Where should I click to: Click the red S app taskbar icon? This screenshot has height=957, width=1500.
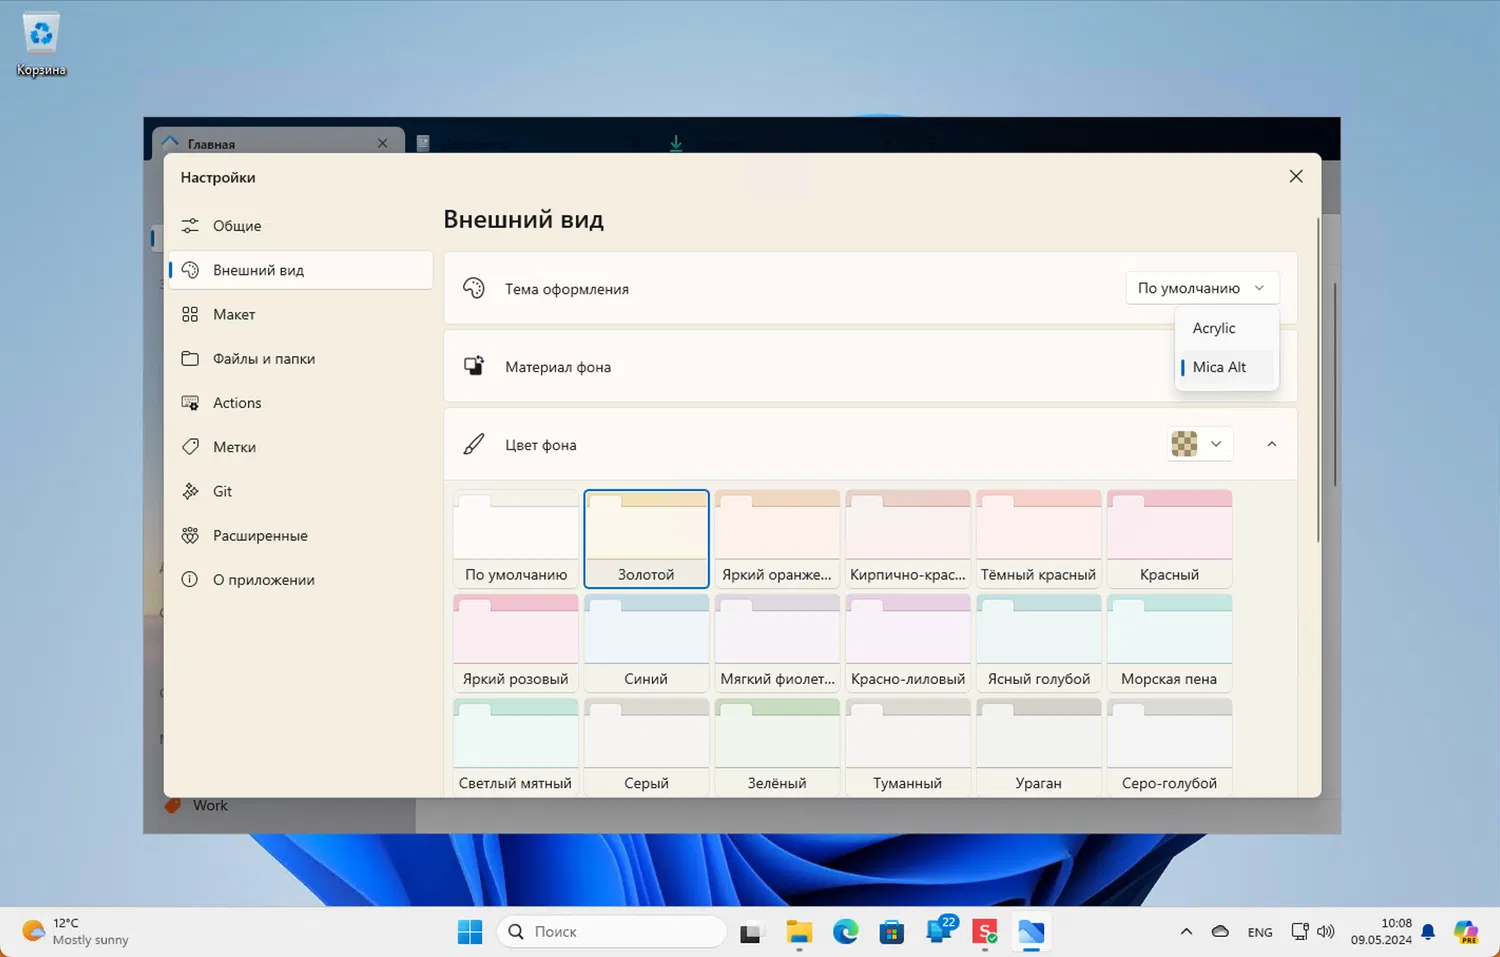click(985, 932)
